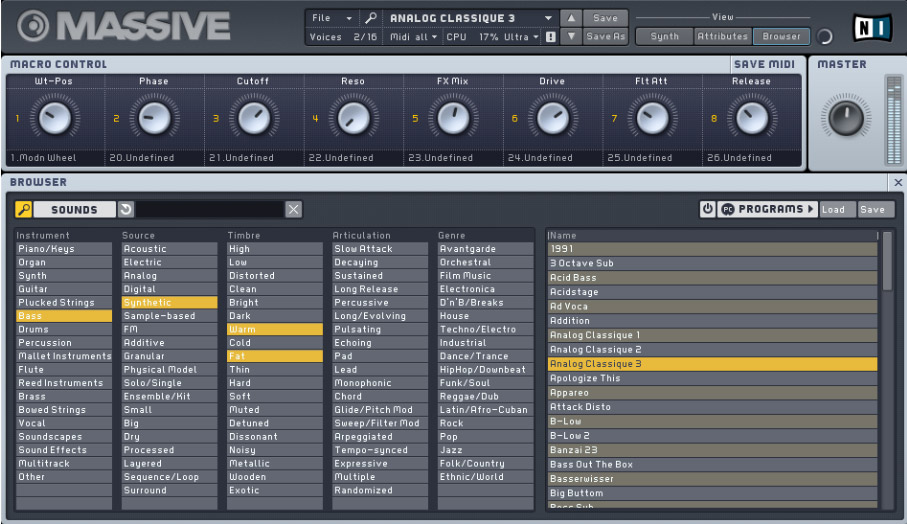Toggle the Analog source attribute

click(x=169, y=276)
